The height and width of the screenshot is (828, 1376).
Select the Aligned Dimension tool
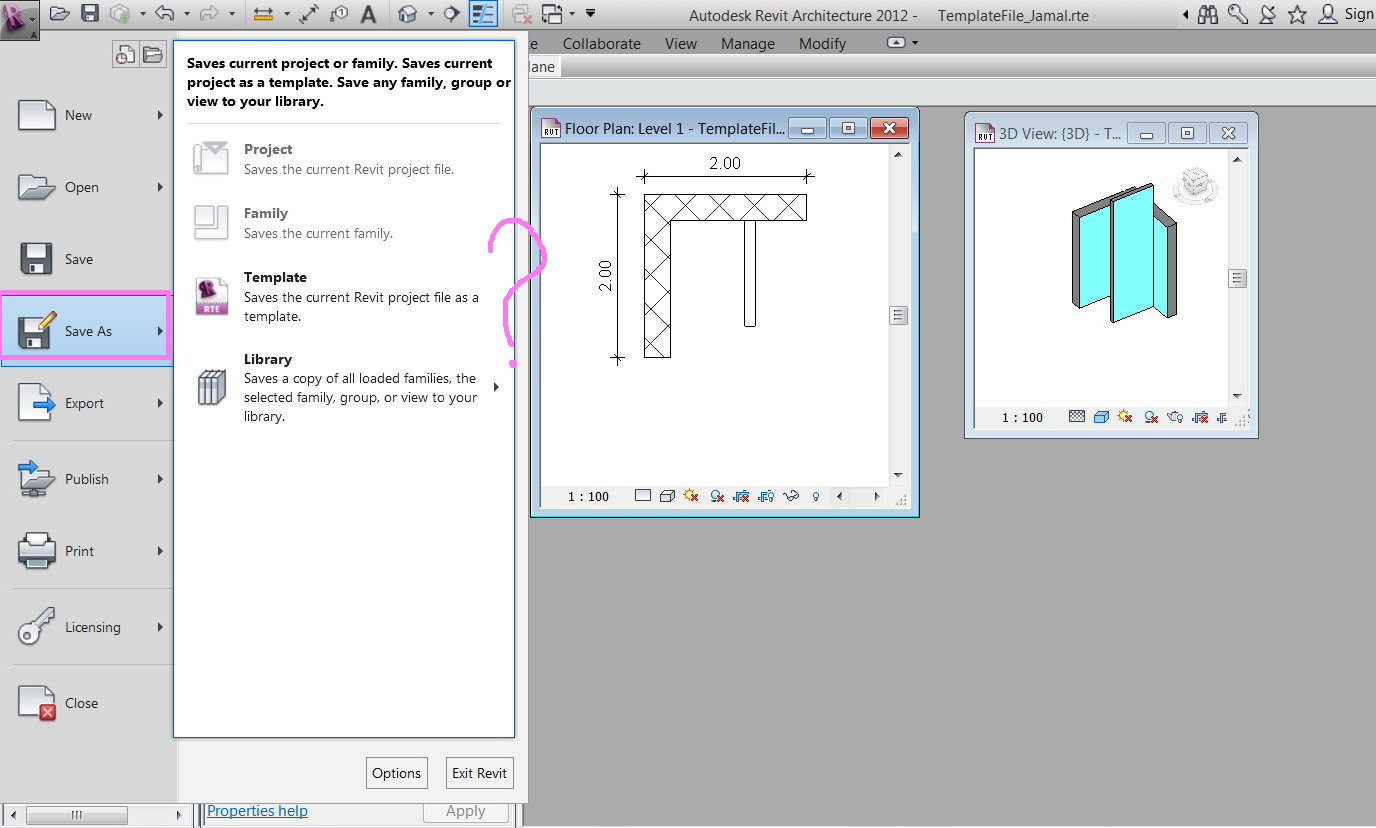[x=310, y=14]
